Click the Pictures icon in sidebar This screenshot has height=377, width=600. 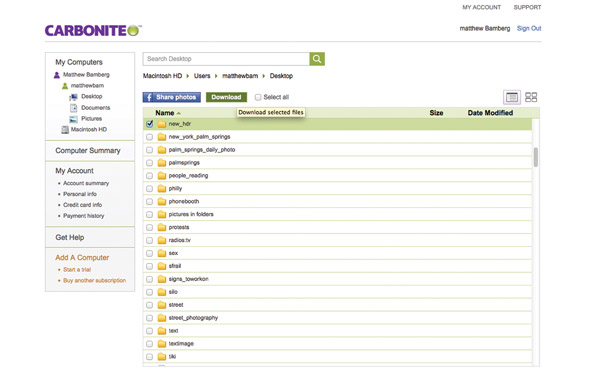click(73, 119)
